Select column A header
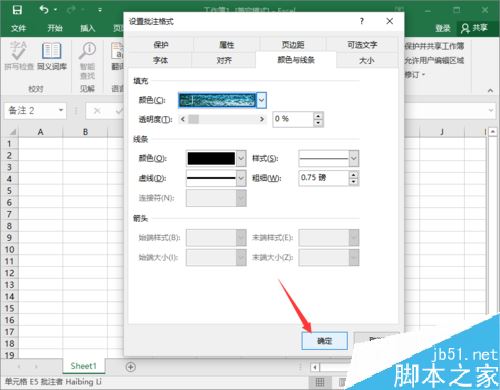Viewport: 500px width, 390px height. click(40, 132)
